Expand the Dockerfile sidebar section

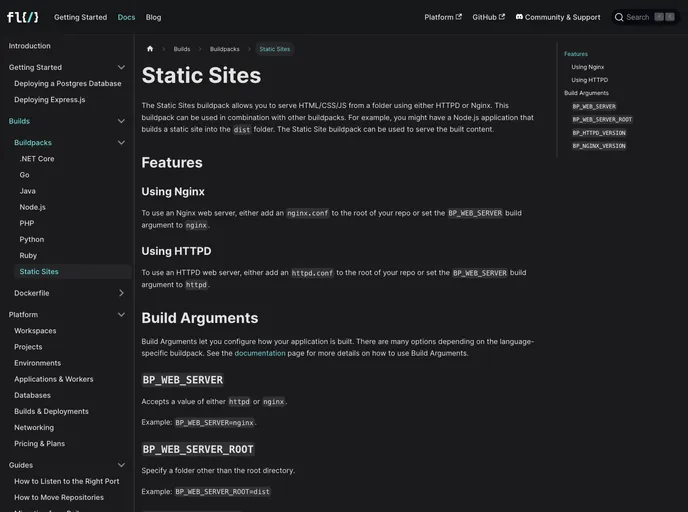[121, 293]
